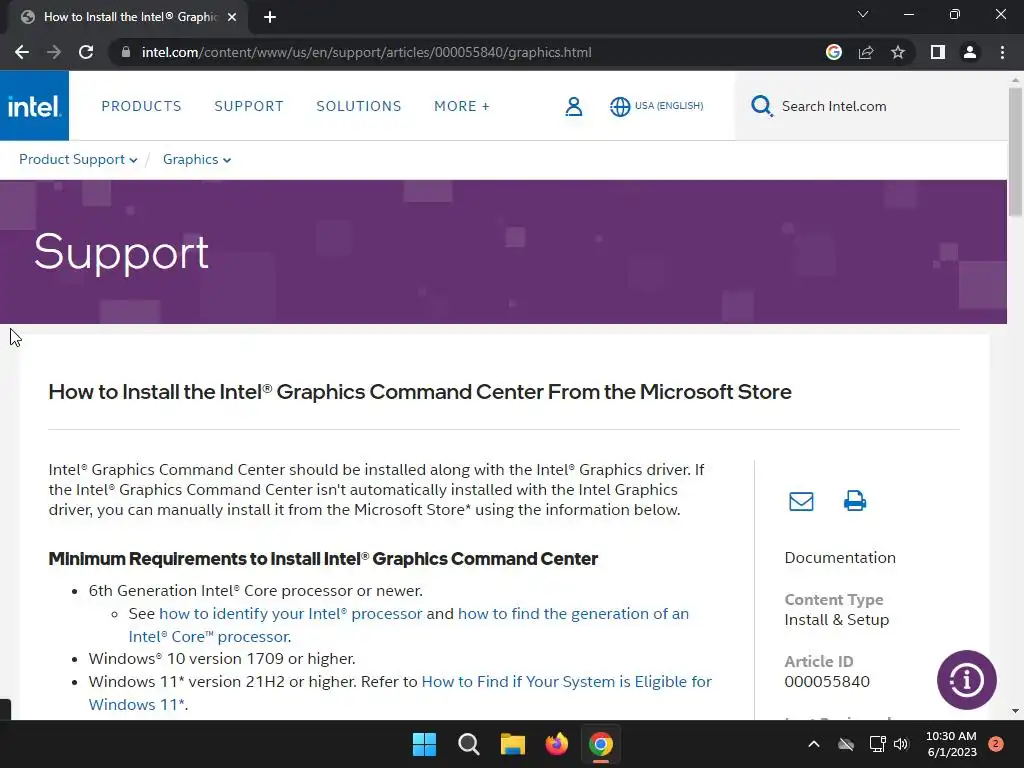View site info via padlock icon
This screenshot has width=1024, height=768.
(x=126, y=52)
